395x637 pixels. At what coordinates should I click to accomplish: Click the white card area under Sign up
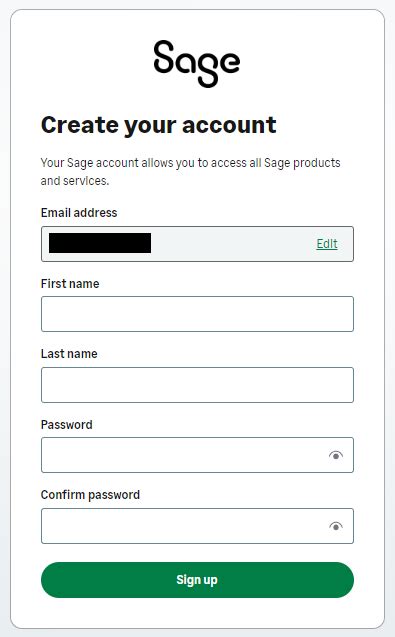coord(197,613)
